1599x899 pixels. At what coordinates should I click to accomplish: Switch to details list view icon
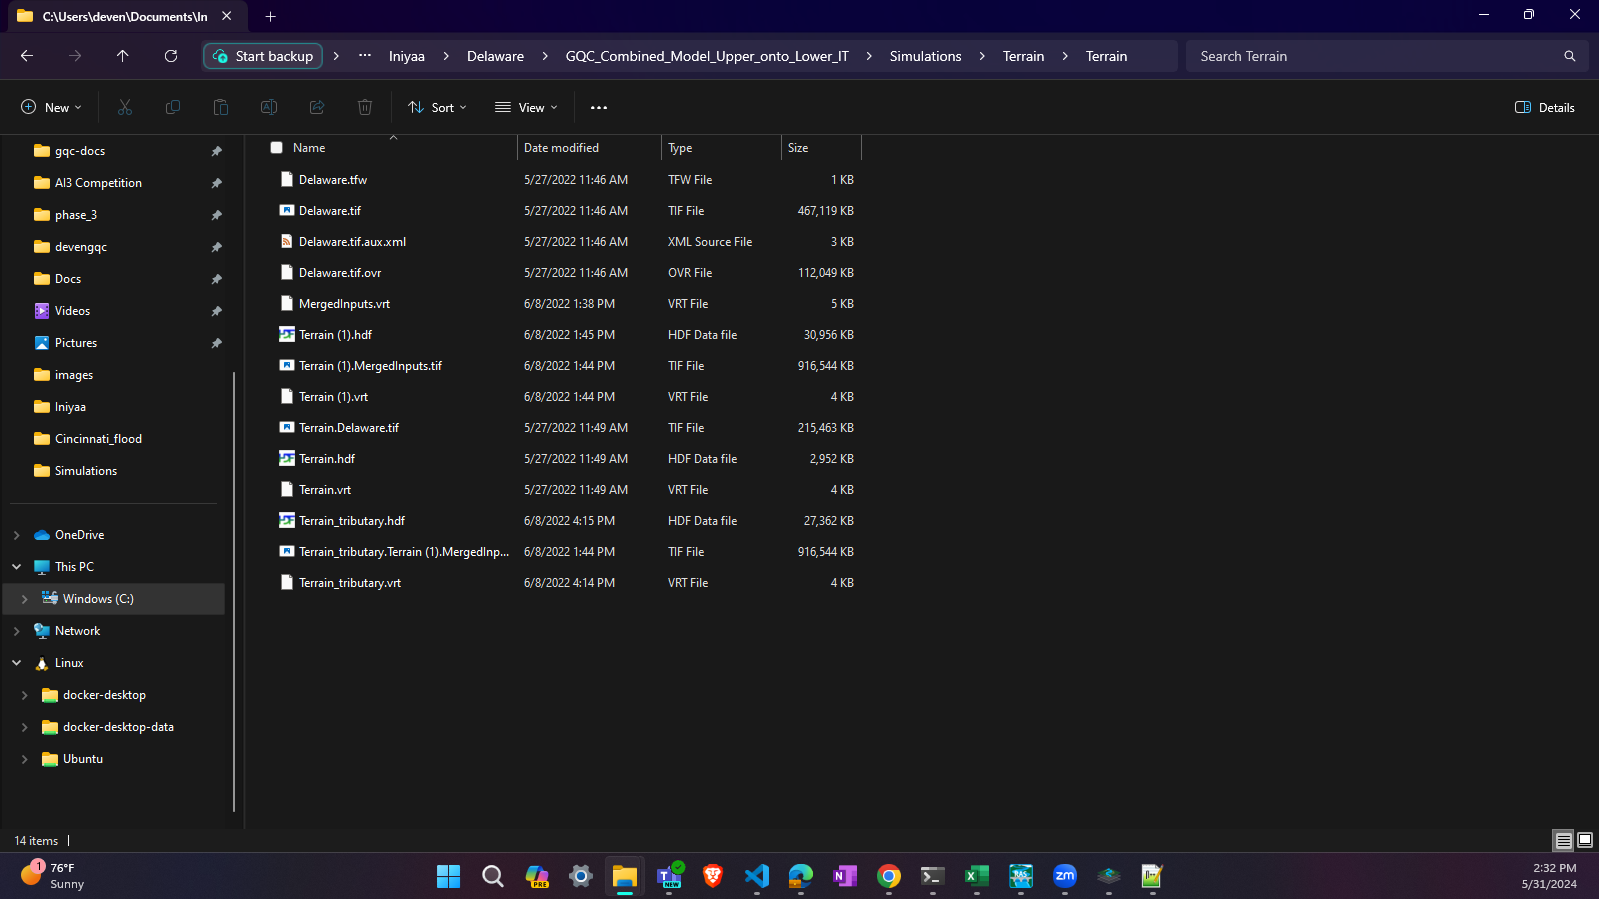(1563, 840)
